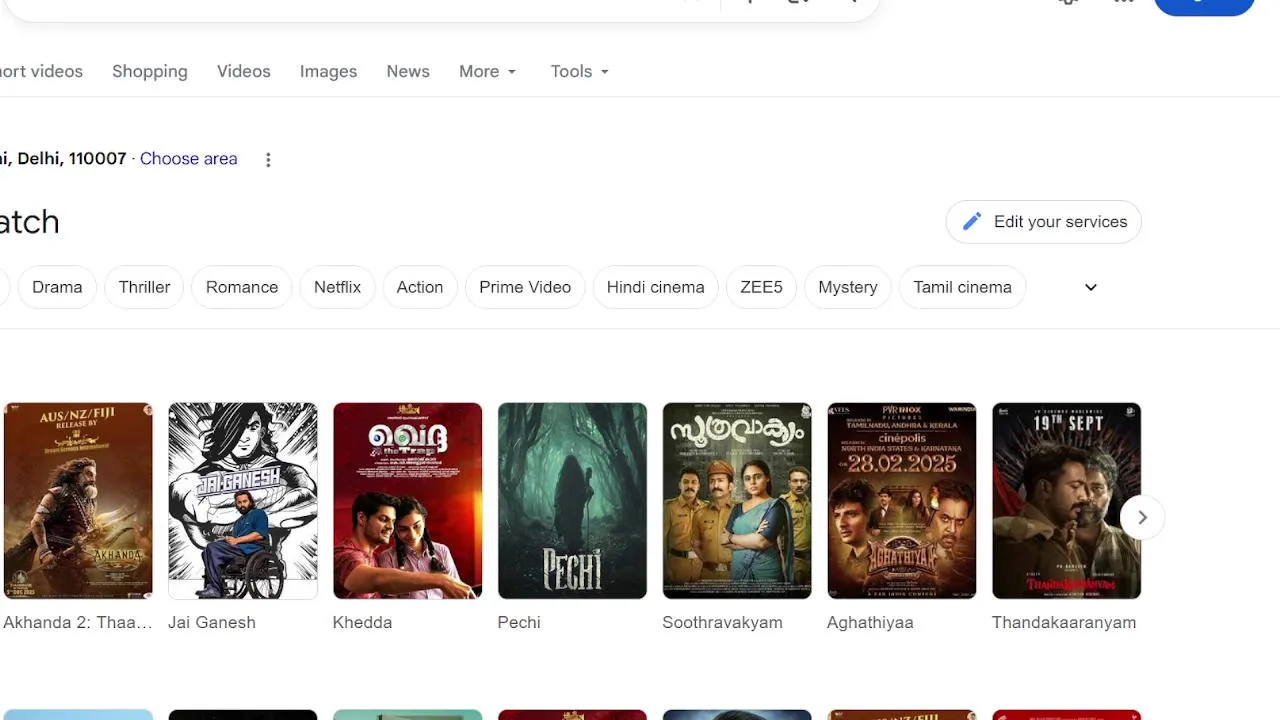
Task: Open the three-dot options next to Choose area
Action: point(268,160)
